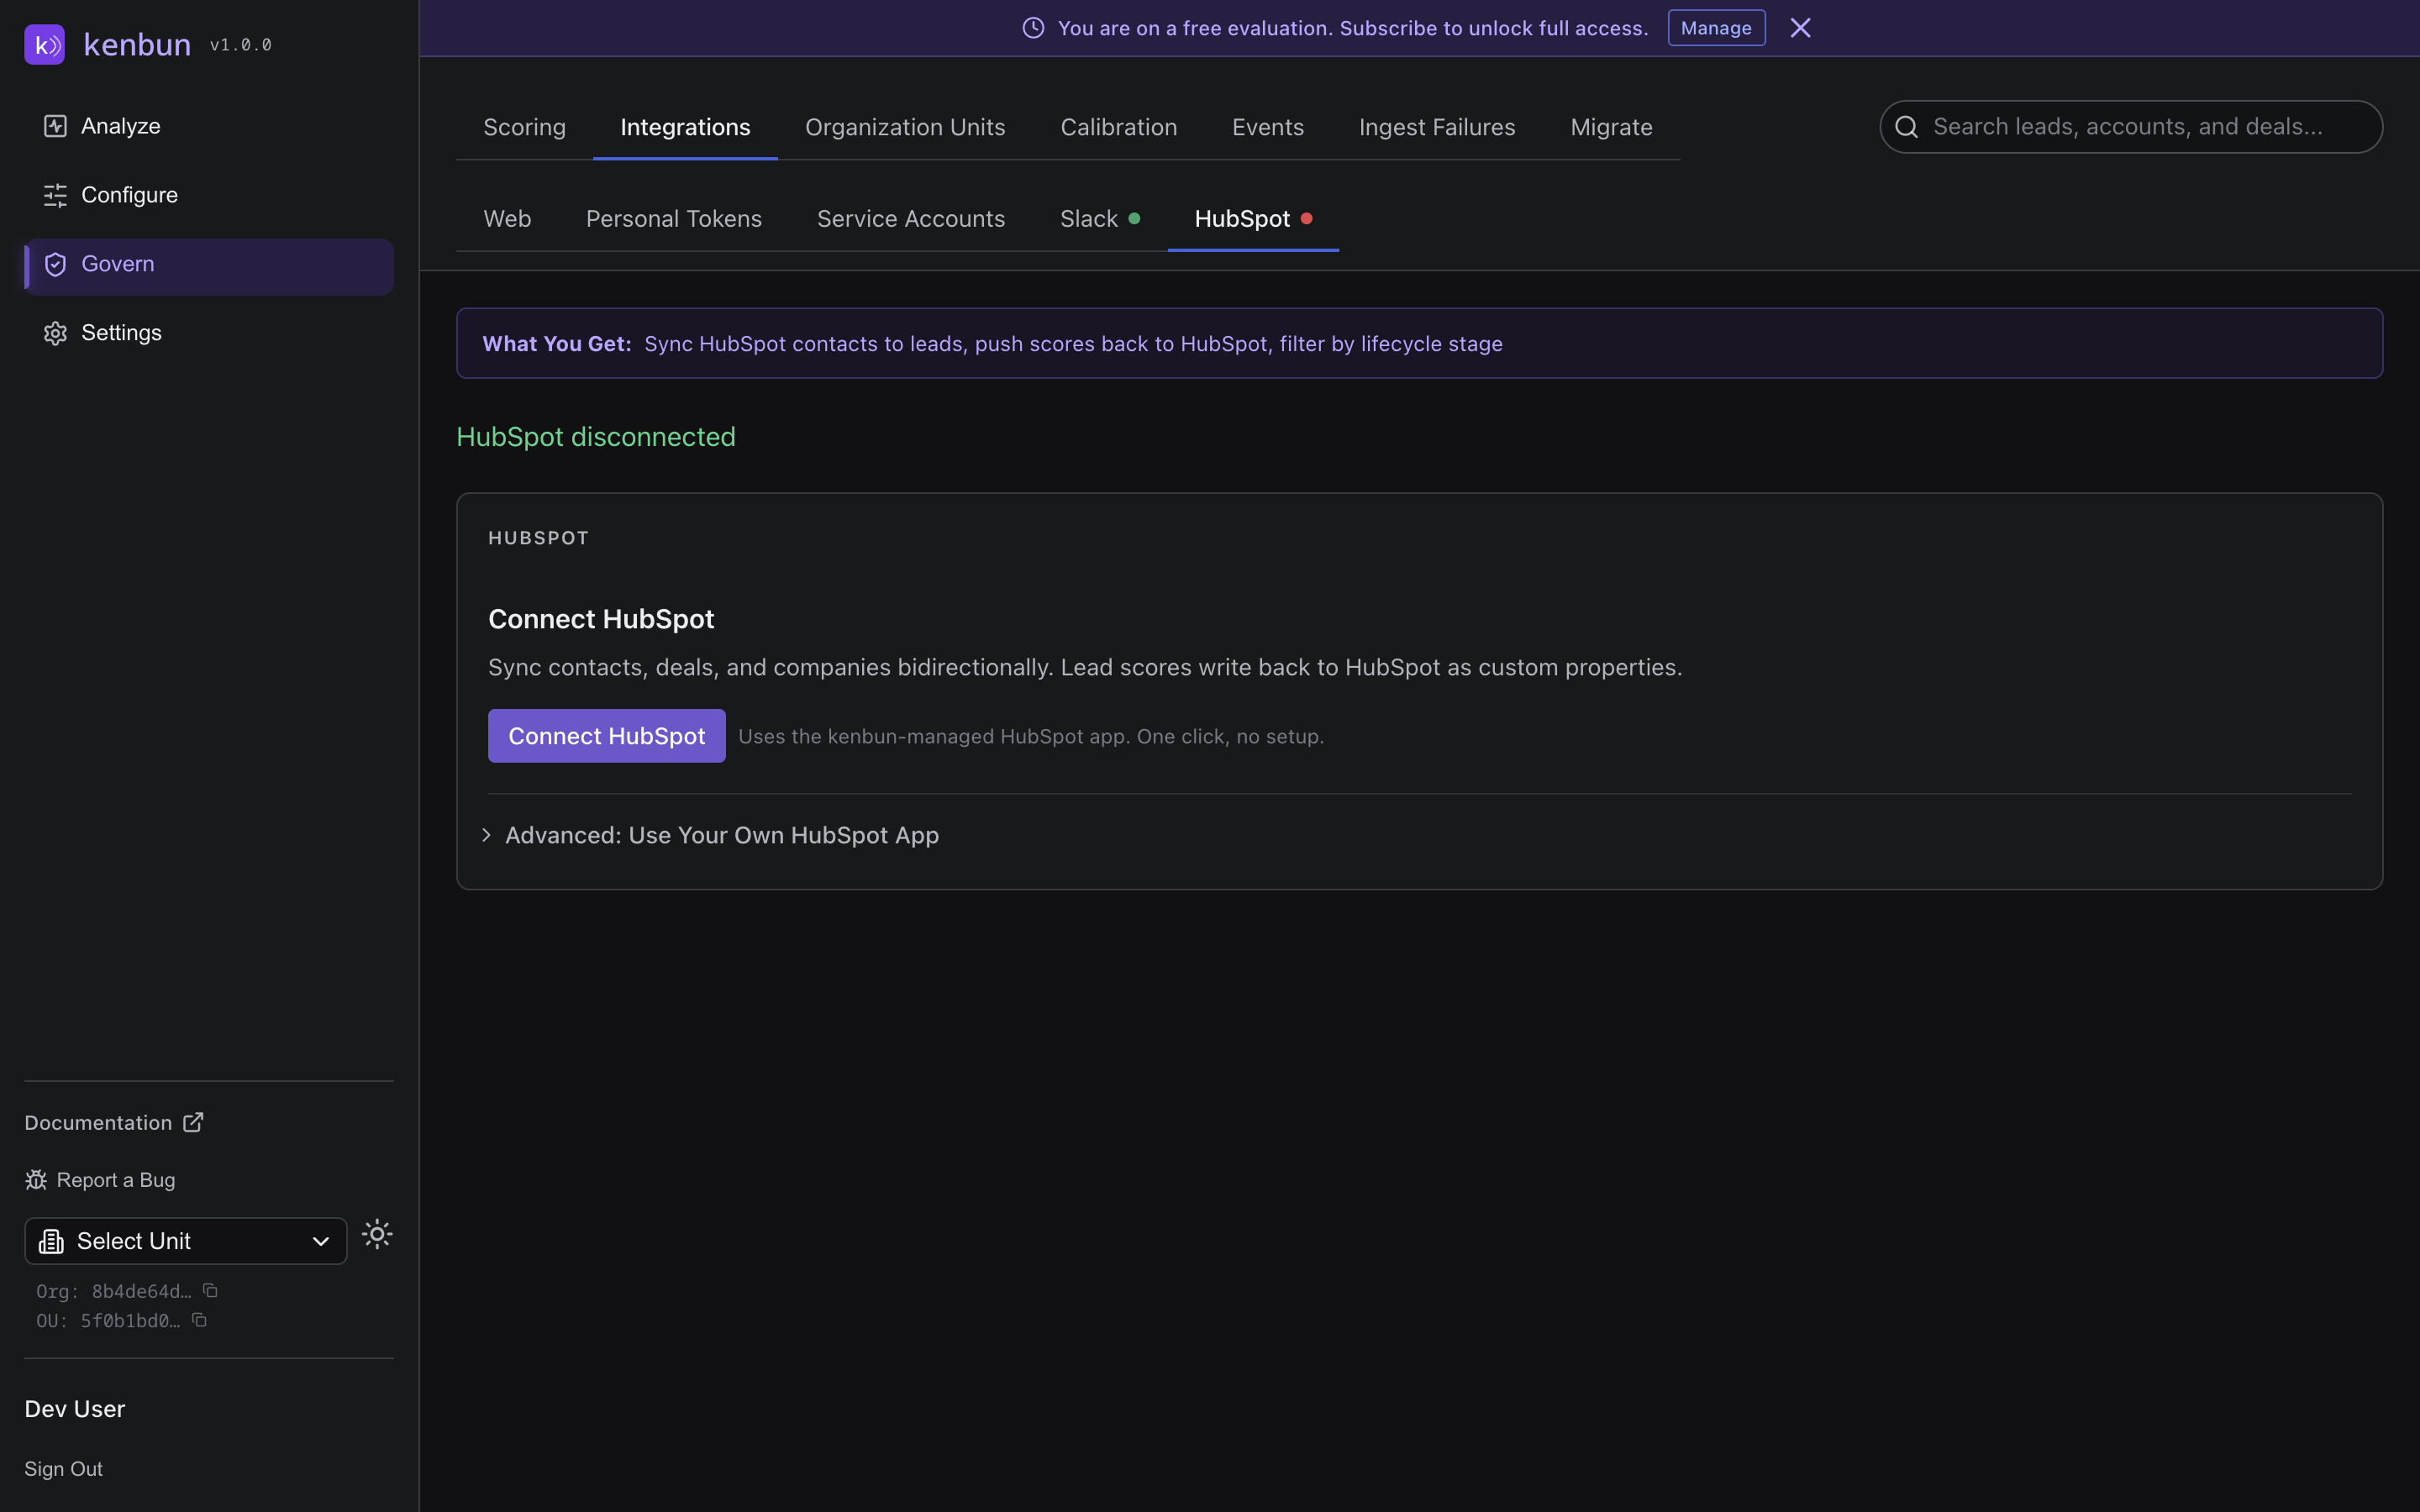Open the Personal Tokens sub-tab
2420x1512 pixels.
pyautogui.click(x=674, y=219)
